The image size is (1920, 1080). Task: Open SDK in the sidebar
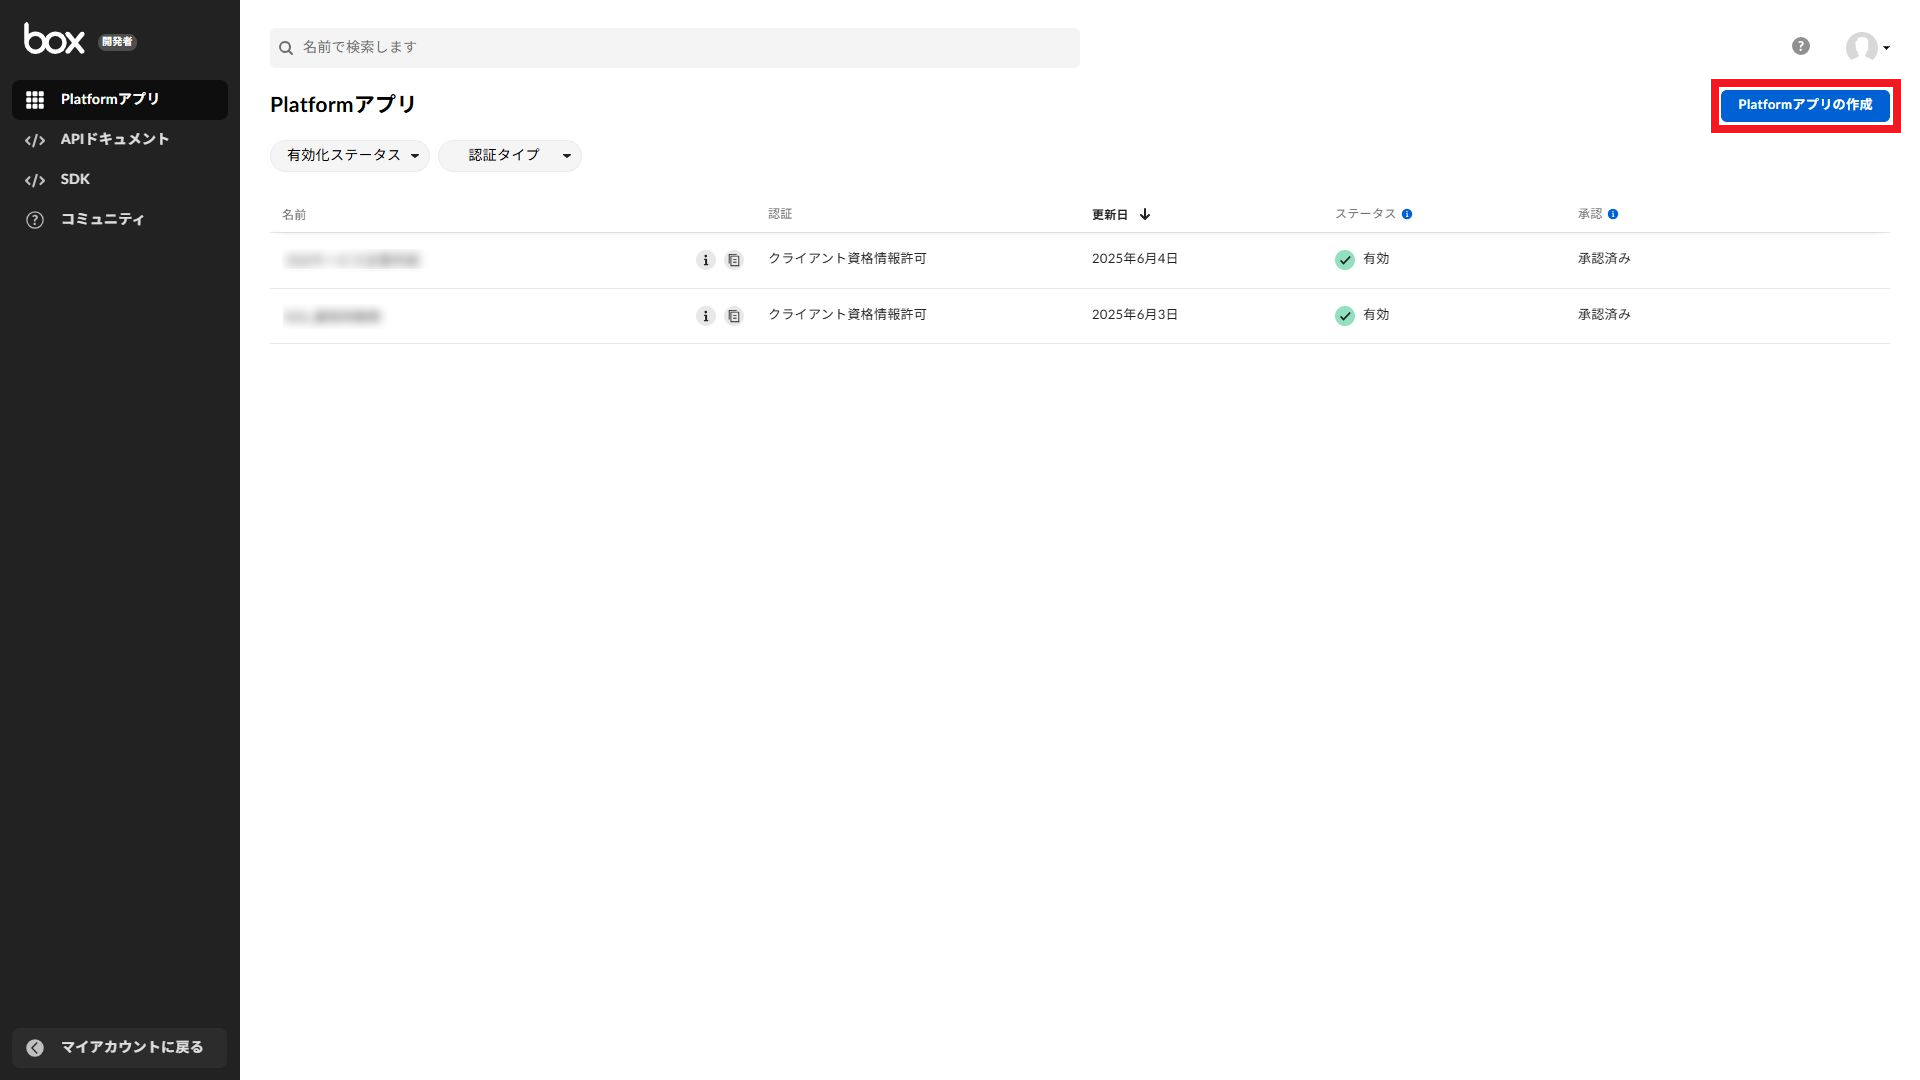75,179
